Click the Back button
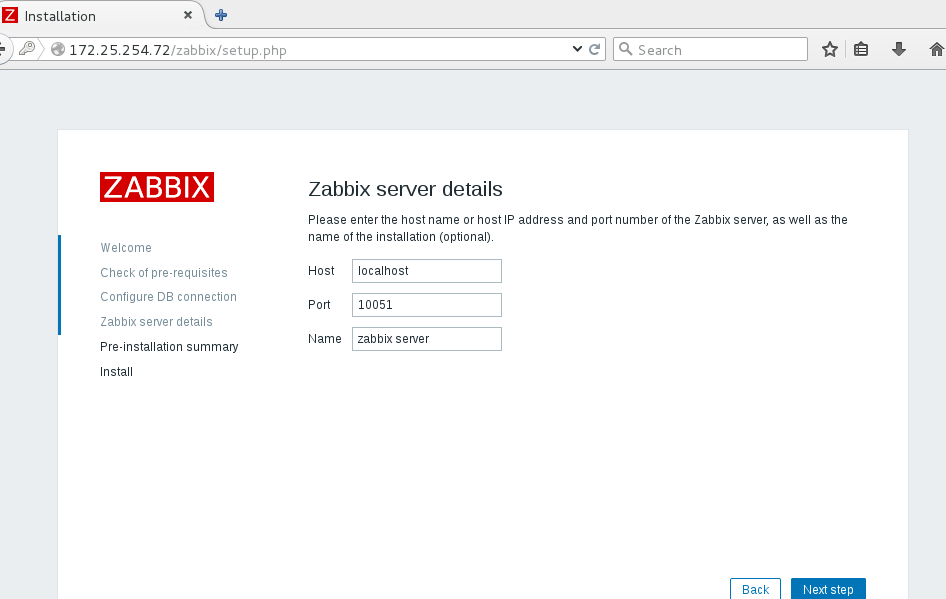 pyautogui.click(x=755, y=589)
